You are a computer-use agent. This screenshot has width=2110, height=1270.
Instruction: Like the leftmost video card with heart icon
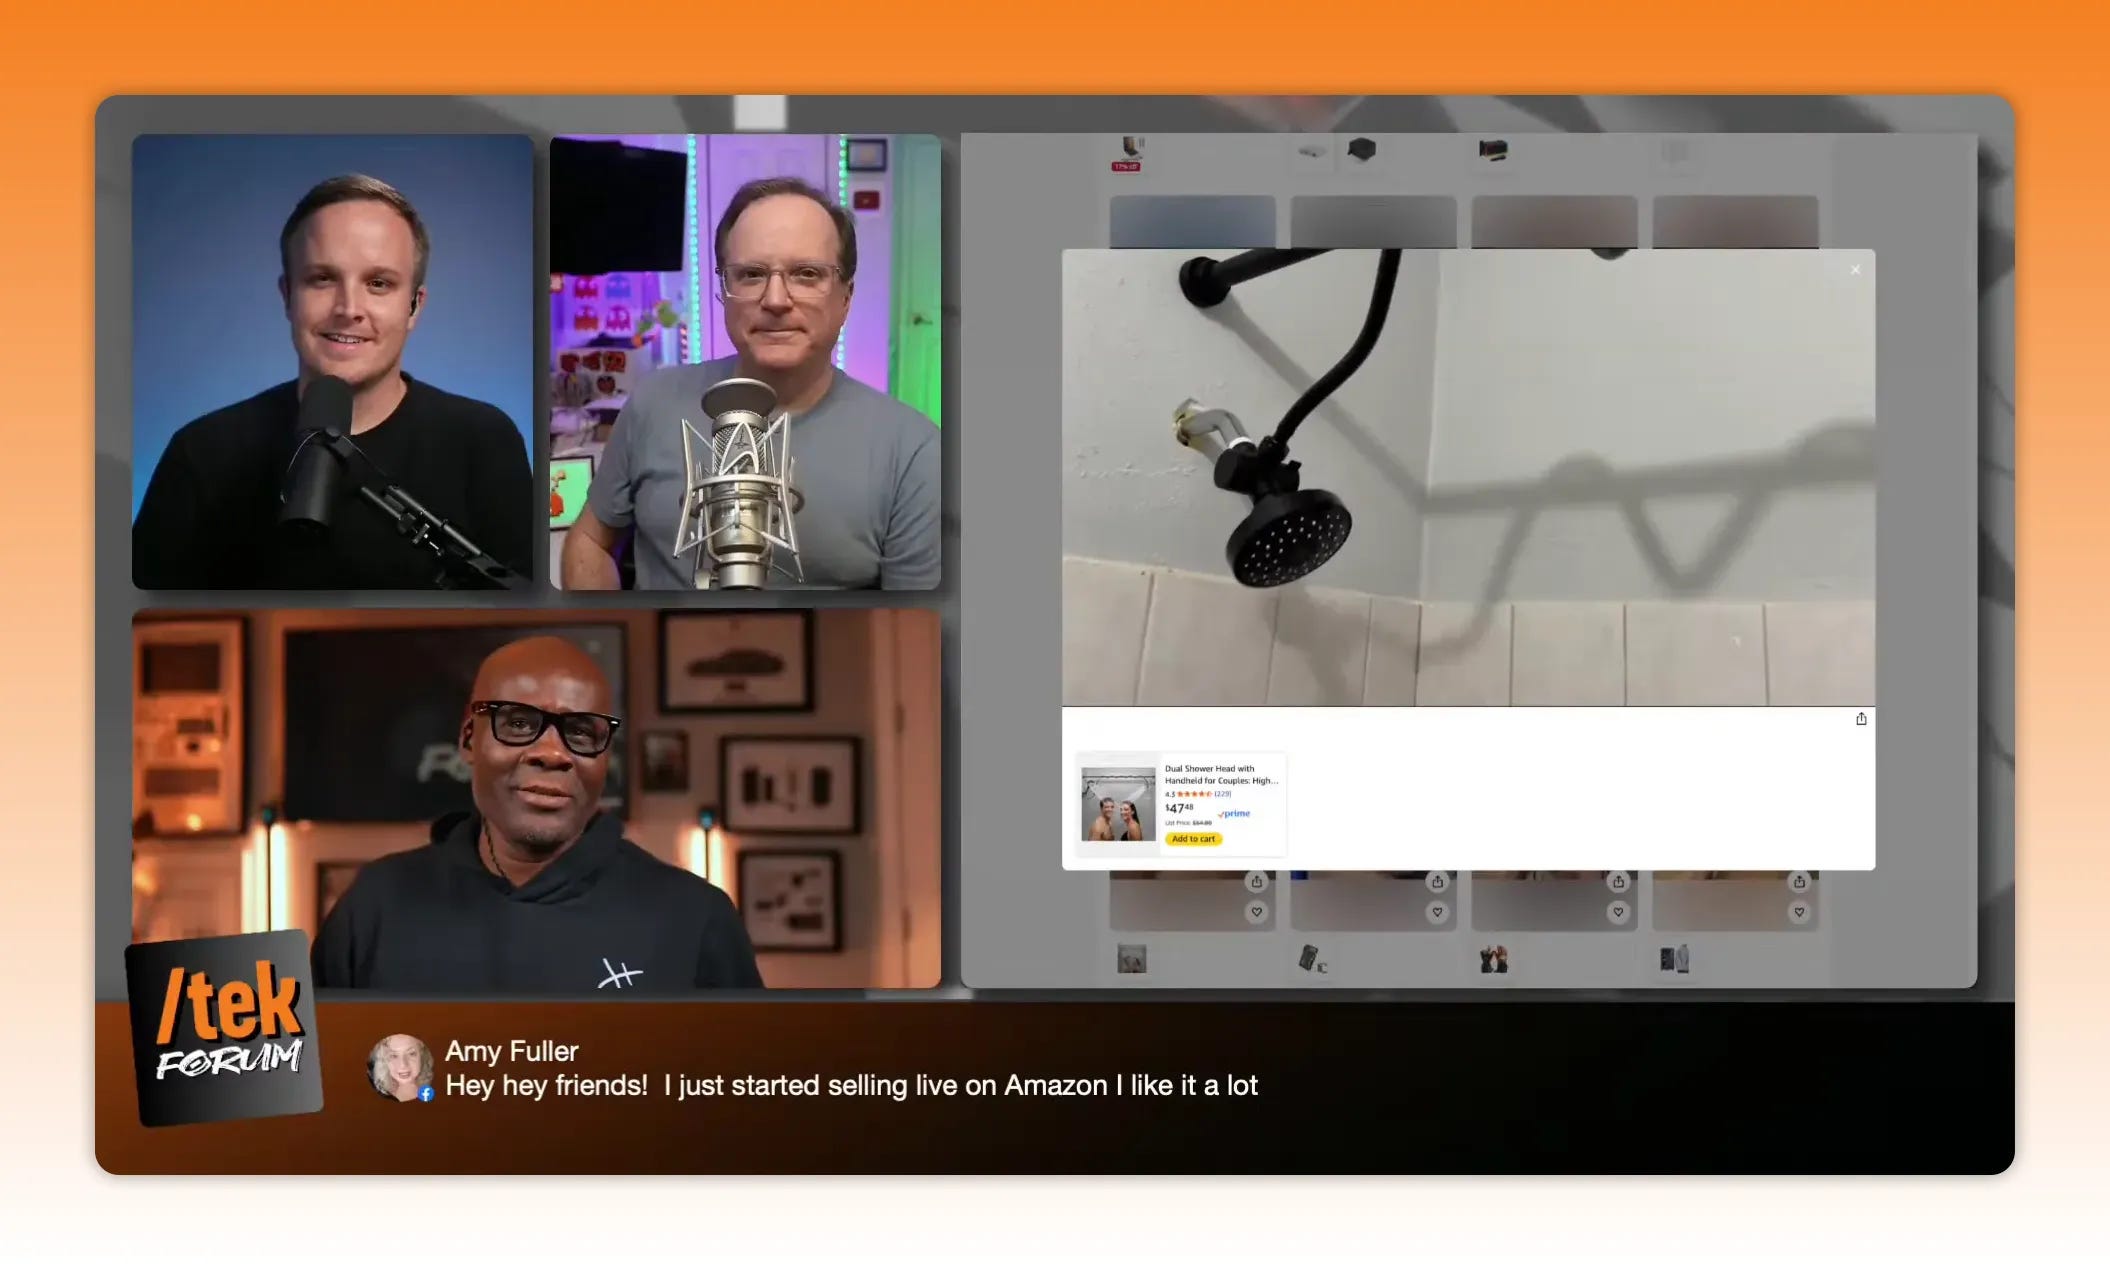(x=1257, y=912)
